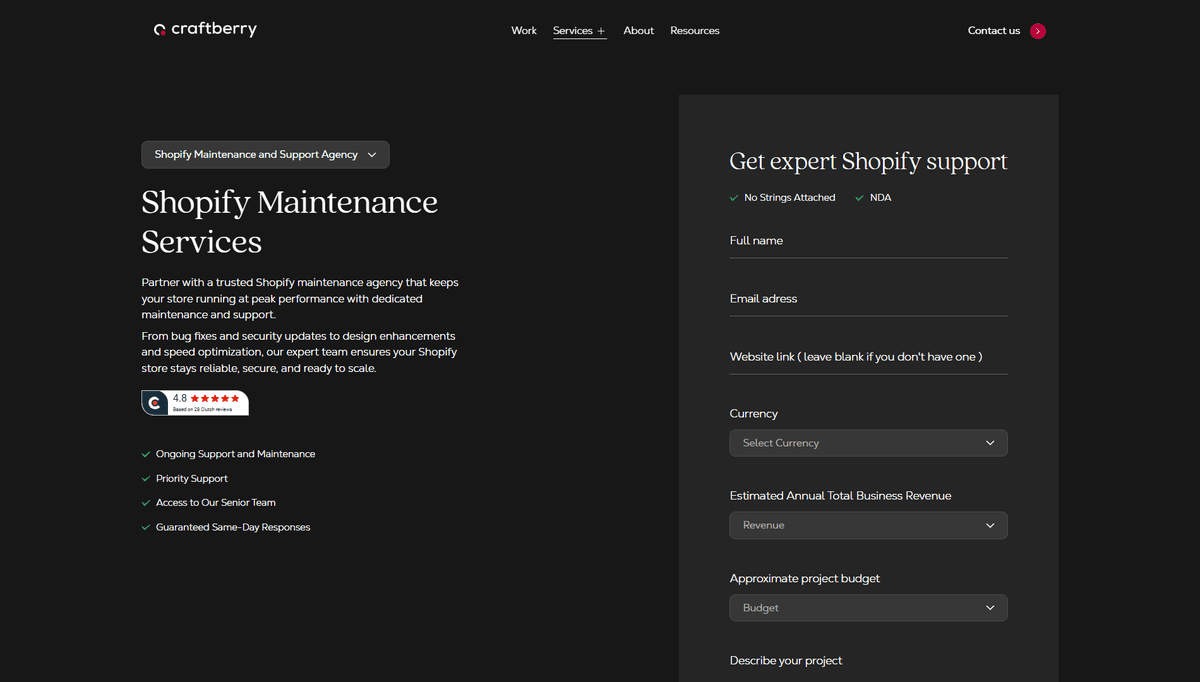Screen dimensions: 1200x682
Task: Click the checkmark next to NDA
Action: pos(859,198)
